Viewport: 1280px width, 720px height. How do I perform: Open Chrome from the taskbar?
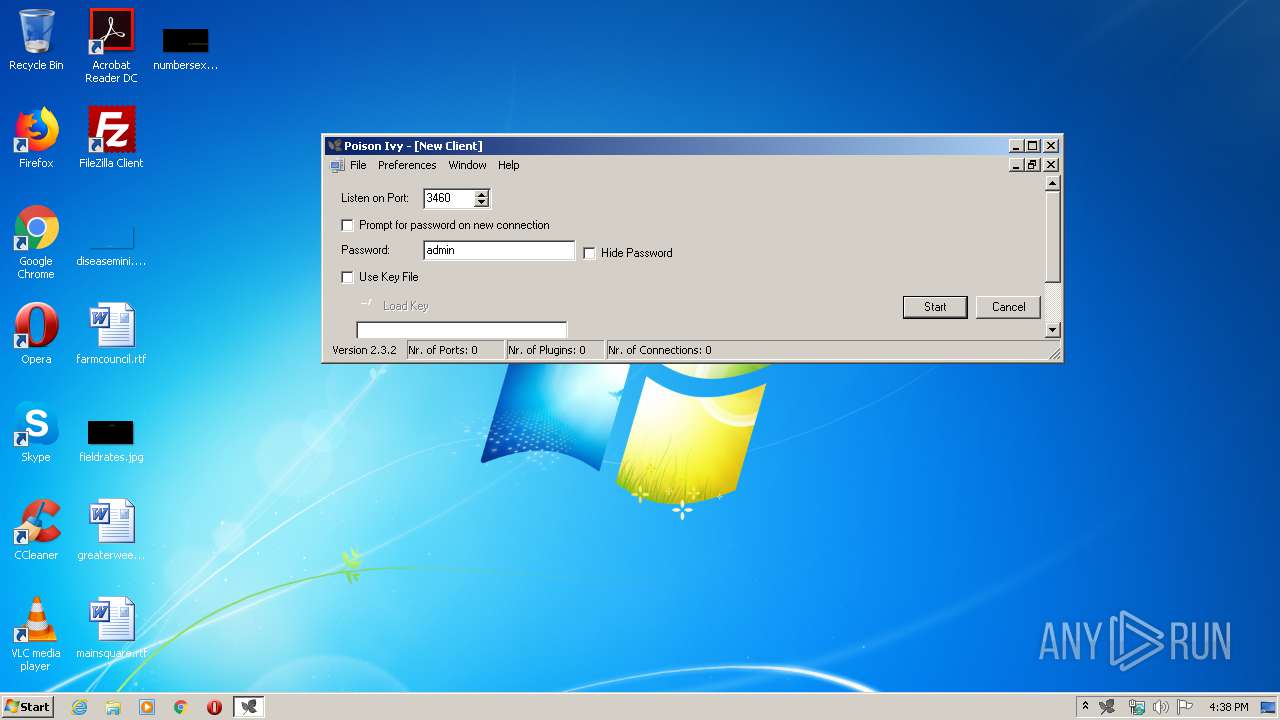point(181,707)
